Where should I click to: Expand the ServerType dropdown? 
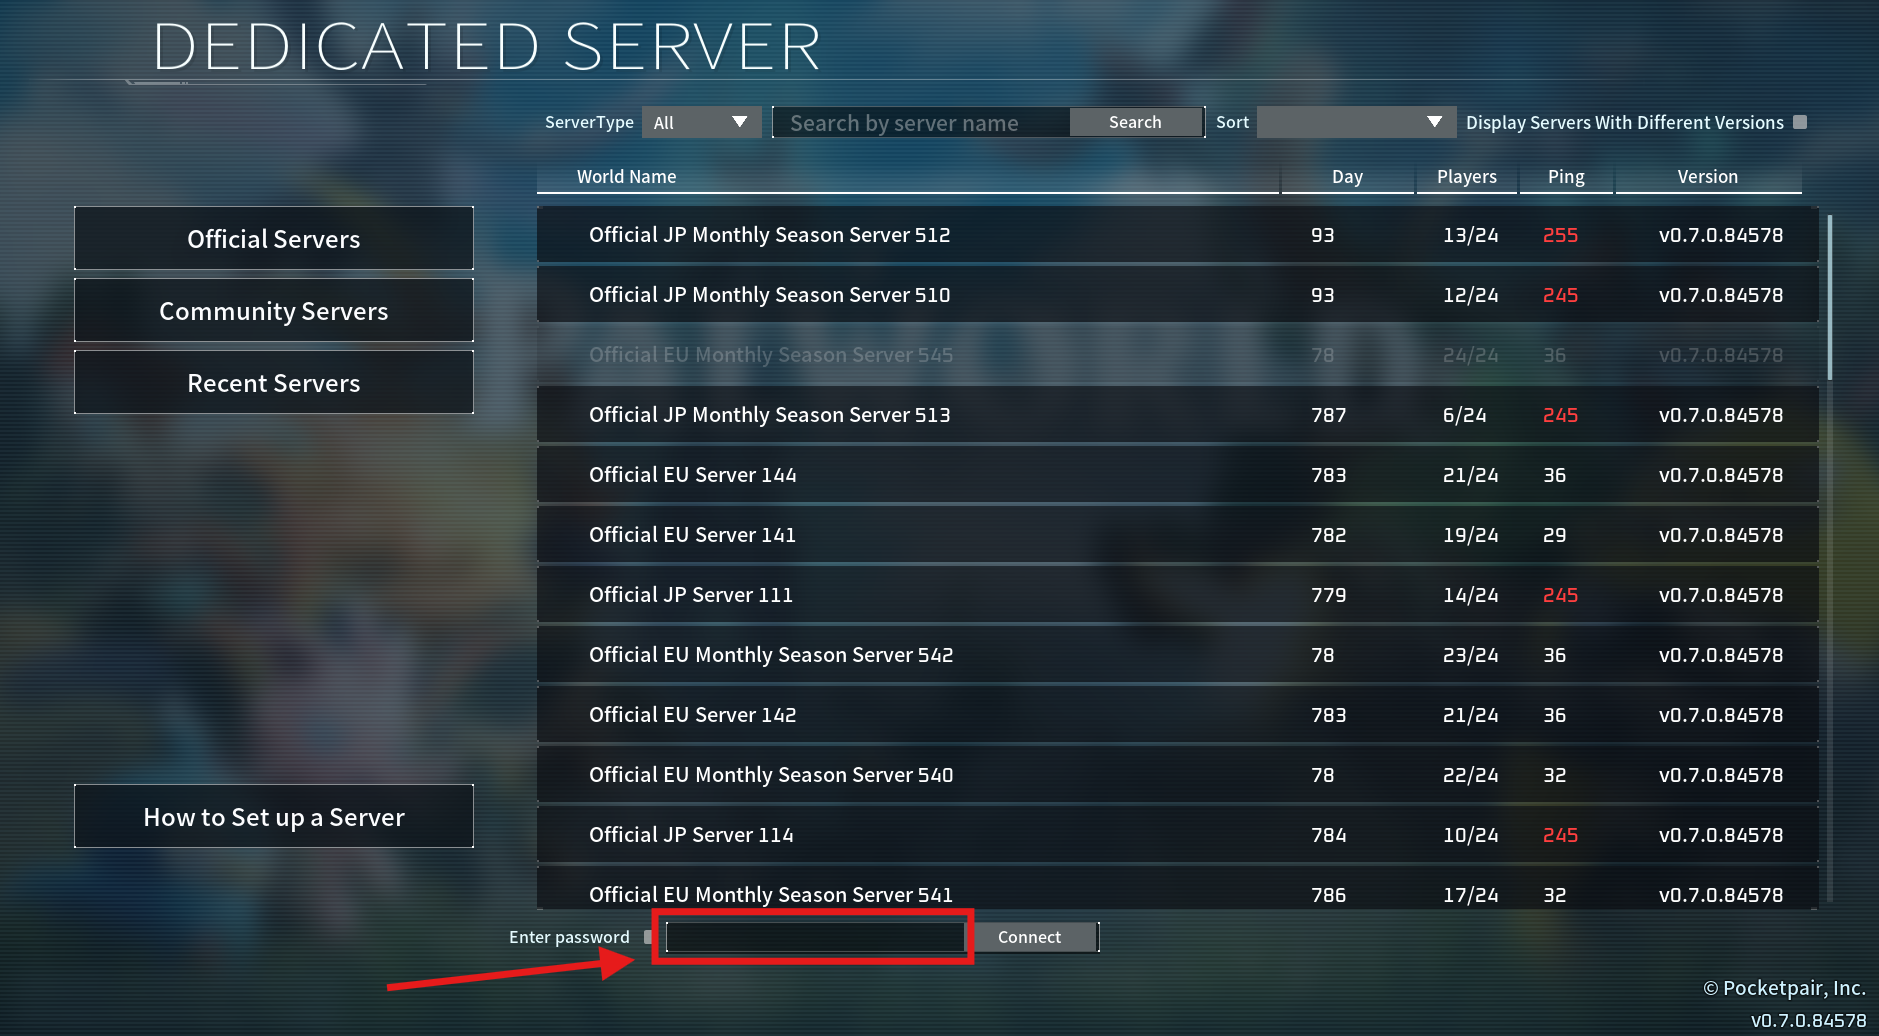[701, 122]
